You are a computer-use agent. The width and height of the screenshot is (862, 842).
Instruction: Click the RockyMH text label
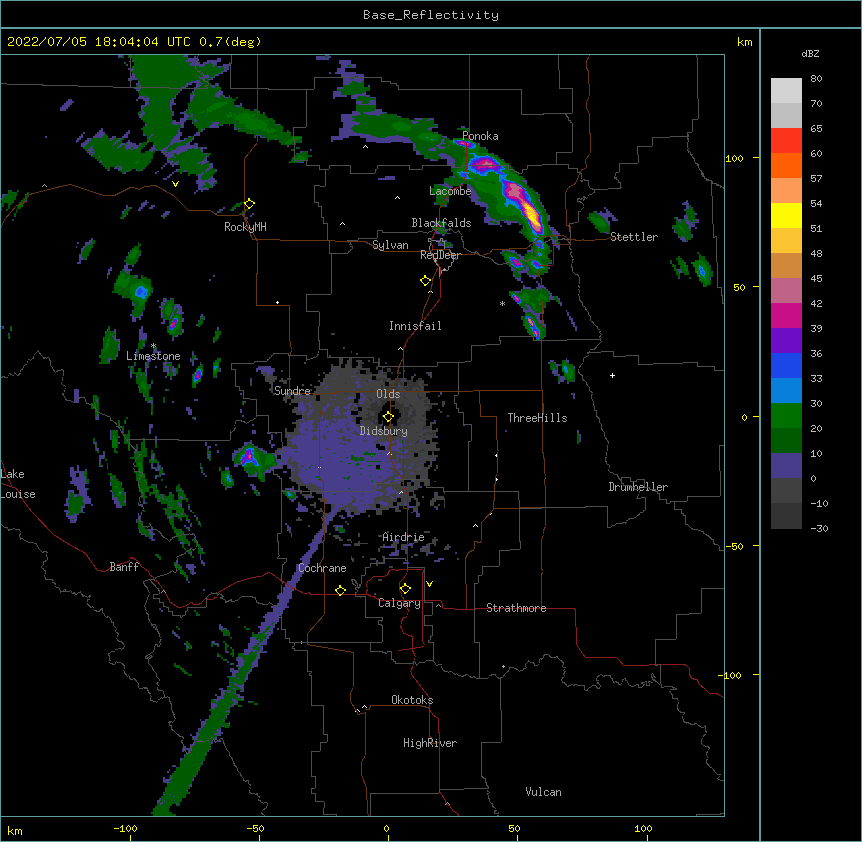pyautogui.click(x=245, y=227)
